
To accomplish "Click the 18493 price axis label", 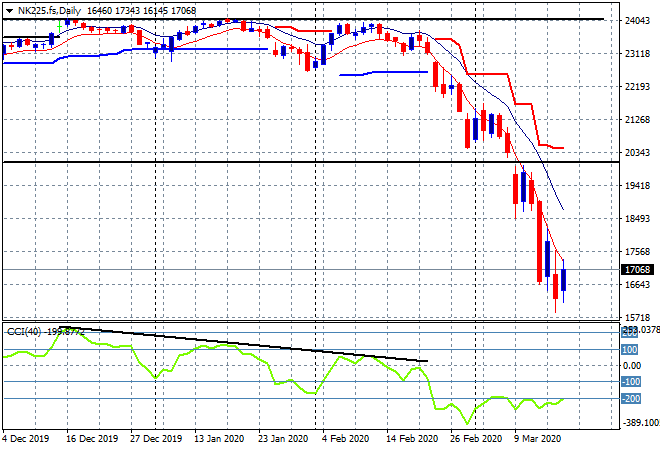I will tap(637, 218).
